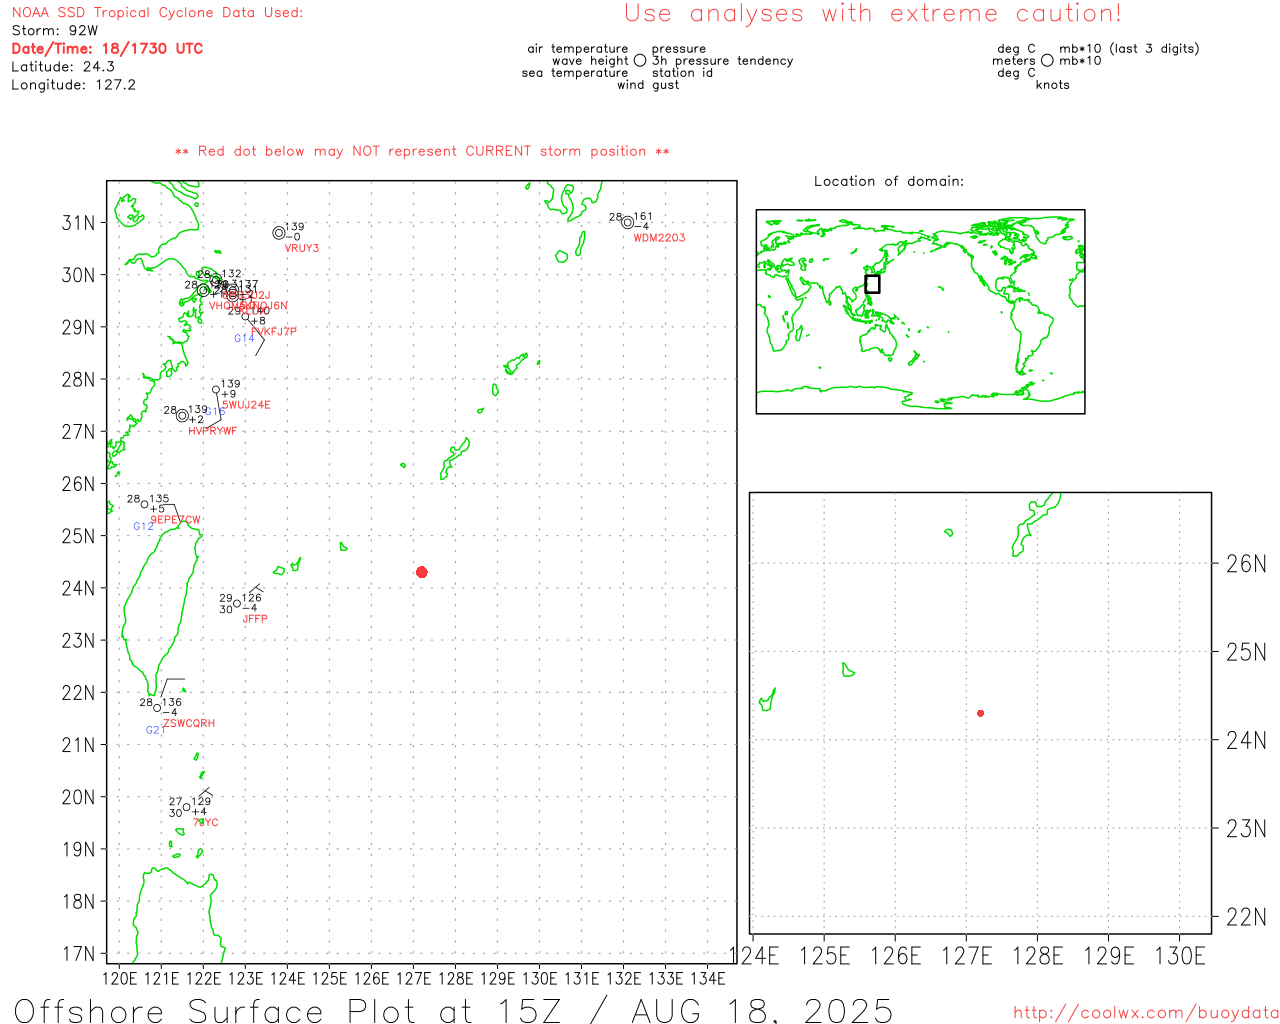The height and width of the screenshot is (1024, 1280).
Task: Click the 130E label on zoomed inset axis
Action: point(1180,956)
